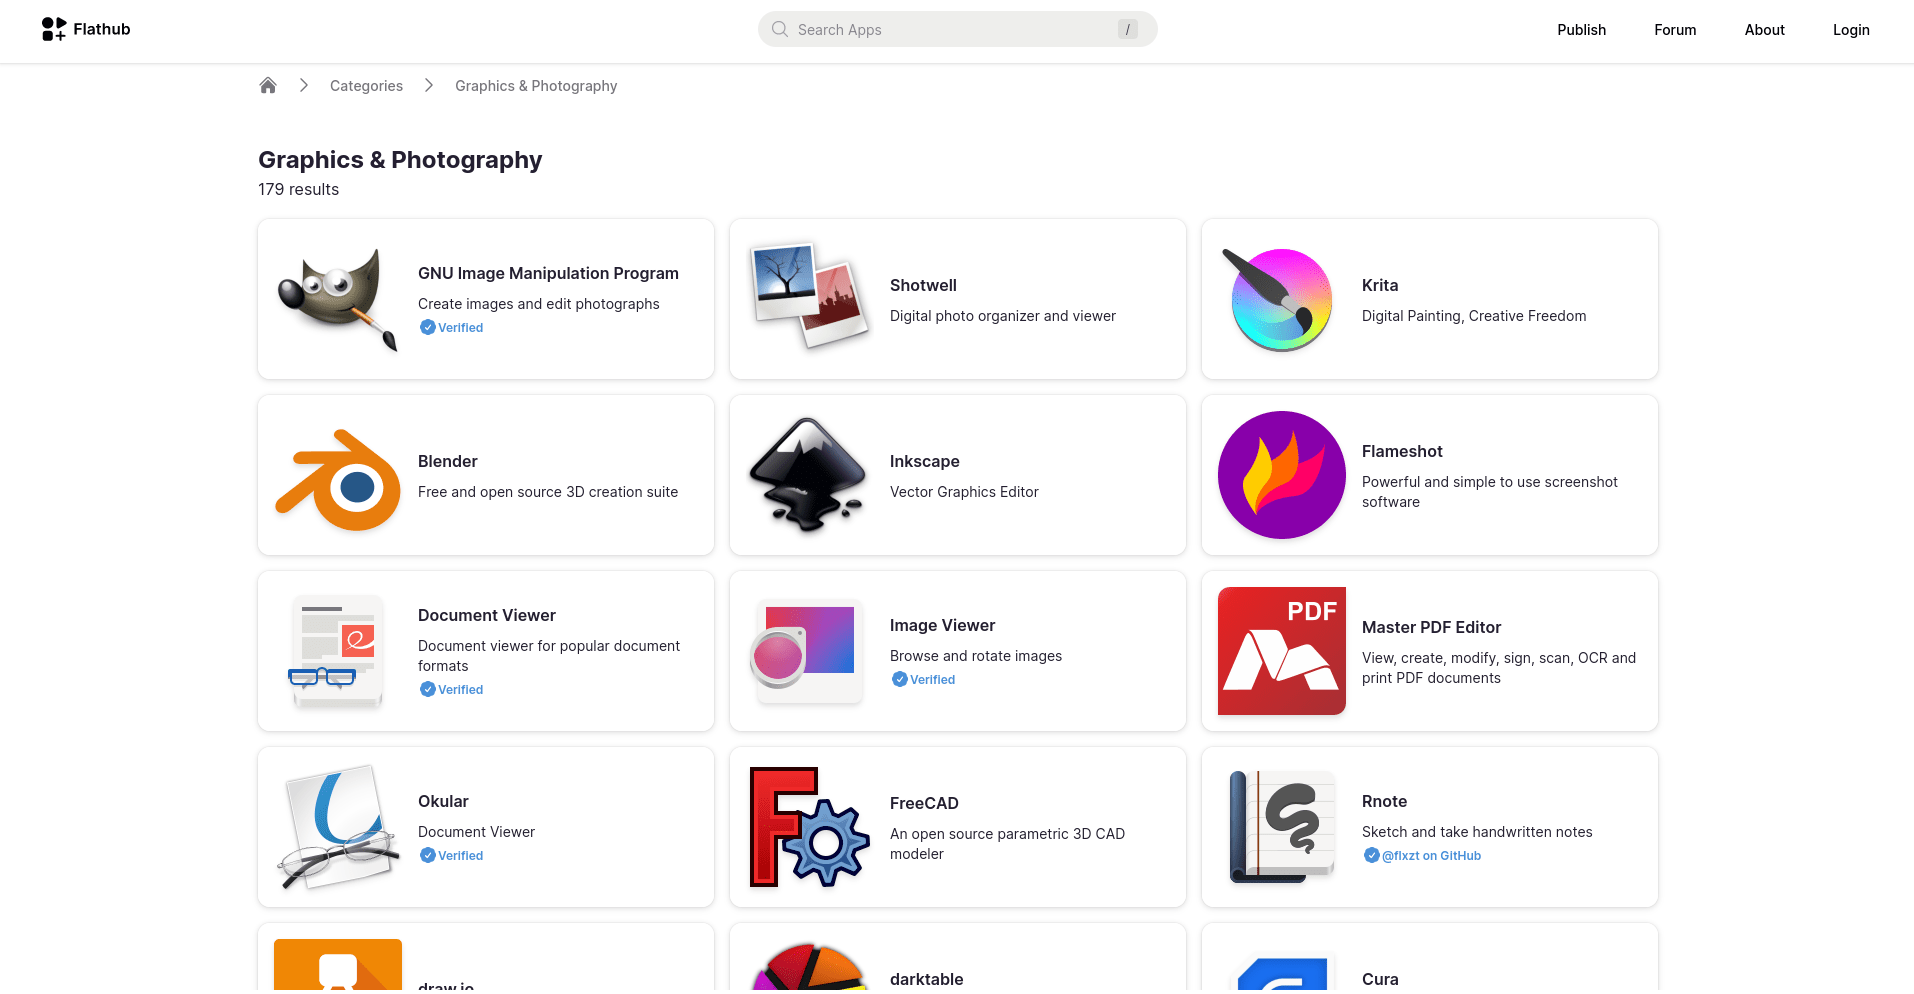Click the Graphics & Photography page heading
Screen dimensions: 1914x994
[400, 160]
